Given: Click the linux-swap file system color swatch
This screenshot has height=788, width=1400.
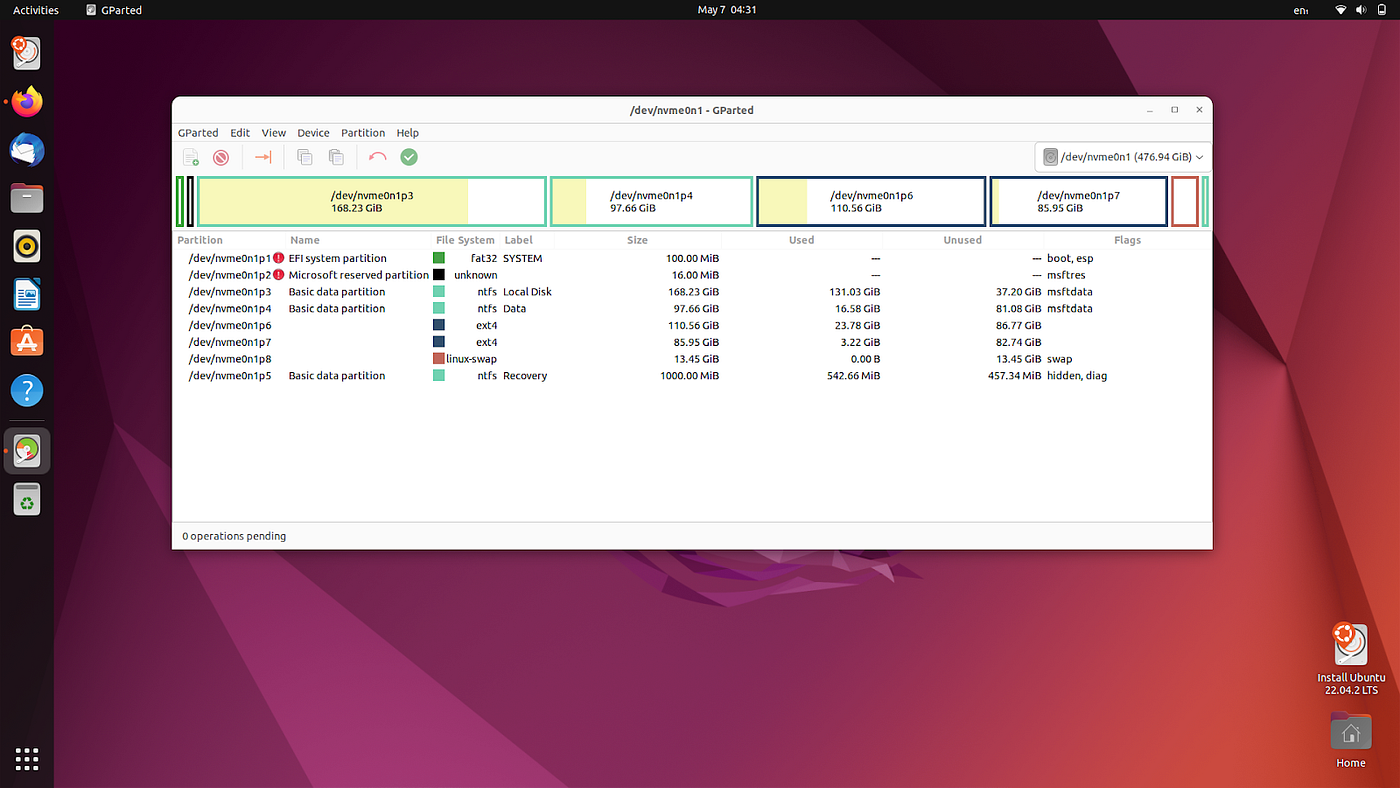Looking at the screenshot, I should click(x=438, y=358).
